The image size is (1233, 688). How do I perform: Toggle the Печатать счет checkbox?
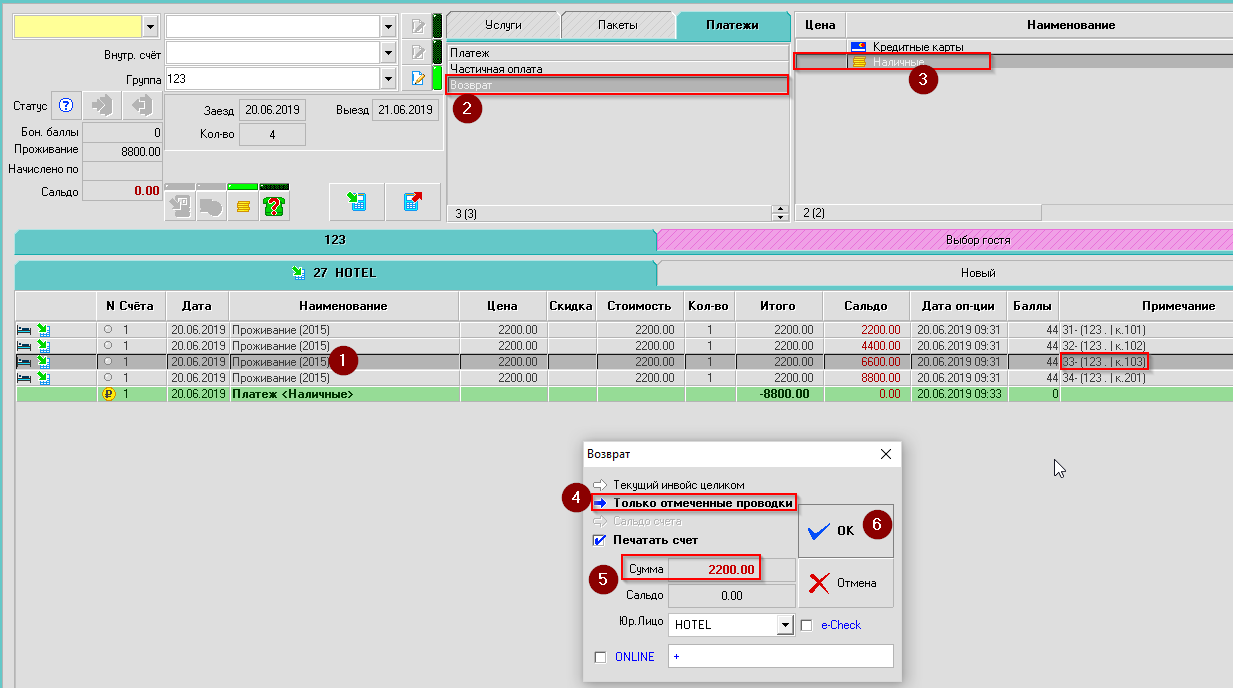coord(600,540)
